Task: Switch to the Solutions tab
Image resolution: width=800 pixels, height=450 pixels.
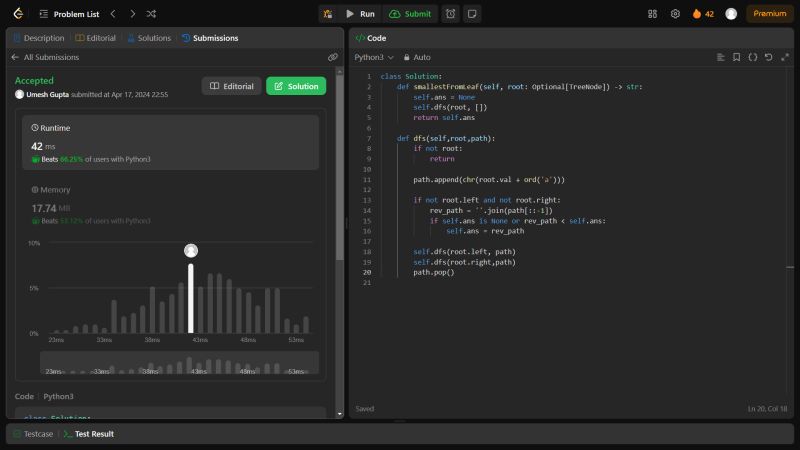Action: coord(149,38)
